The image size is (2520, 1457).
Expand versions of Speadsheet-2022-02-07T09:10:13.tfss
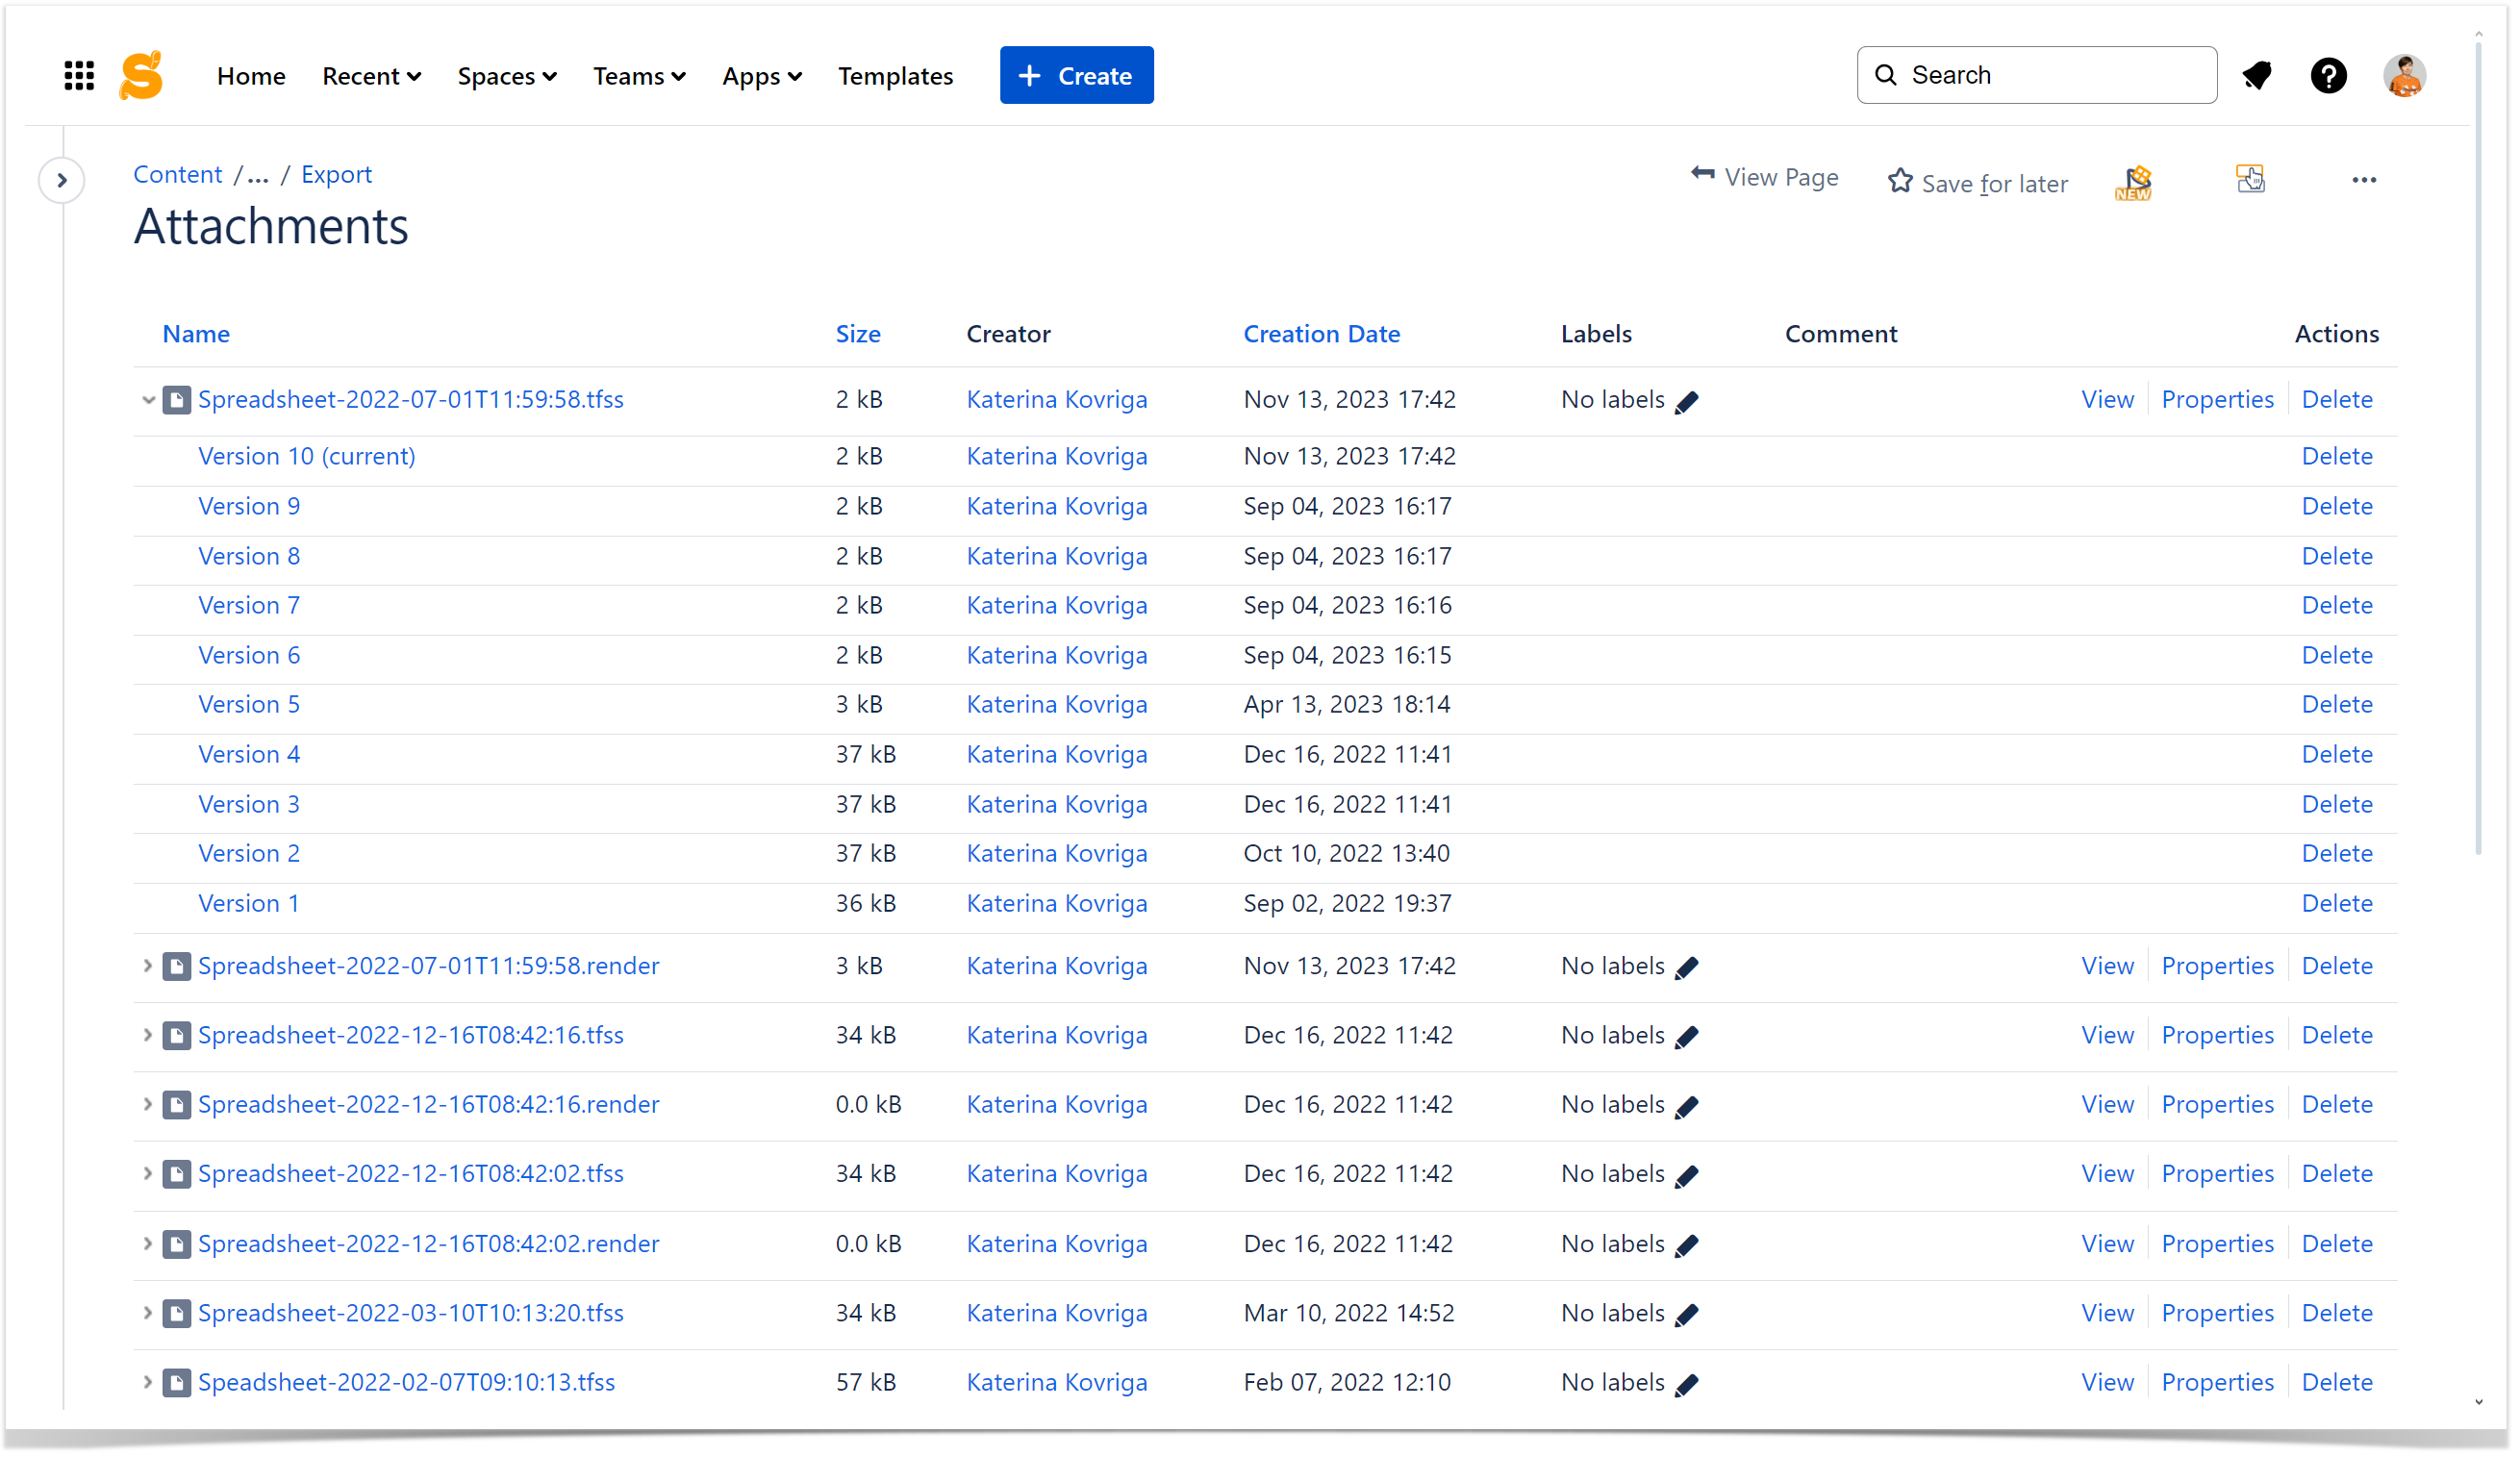pyautogui.click(x=148, y=1382)
